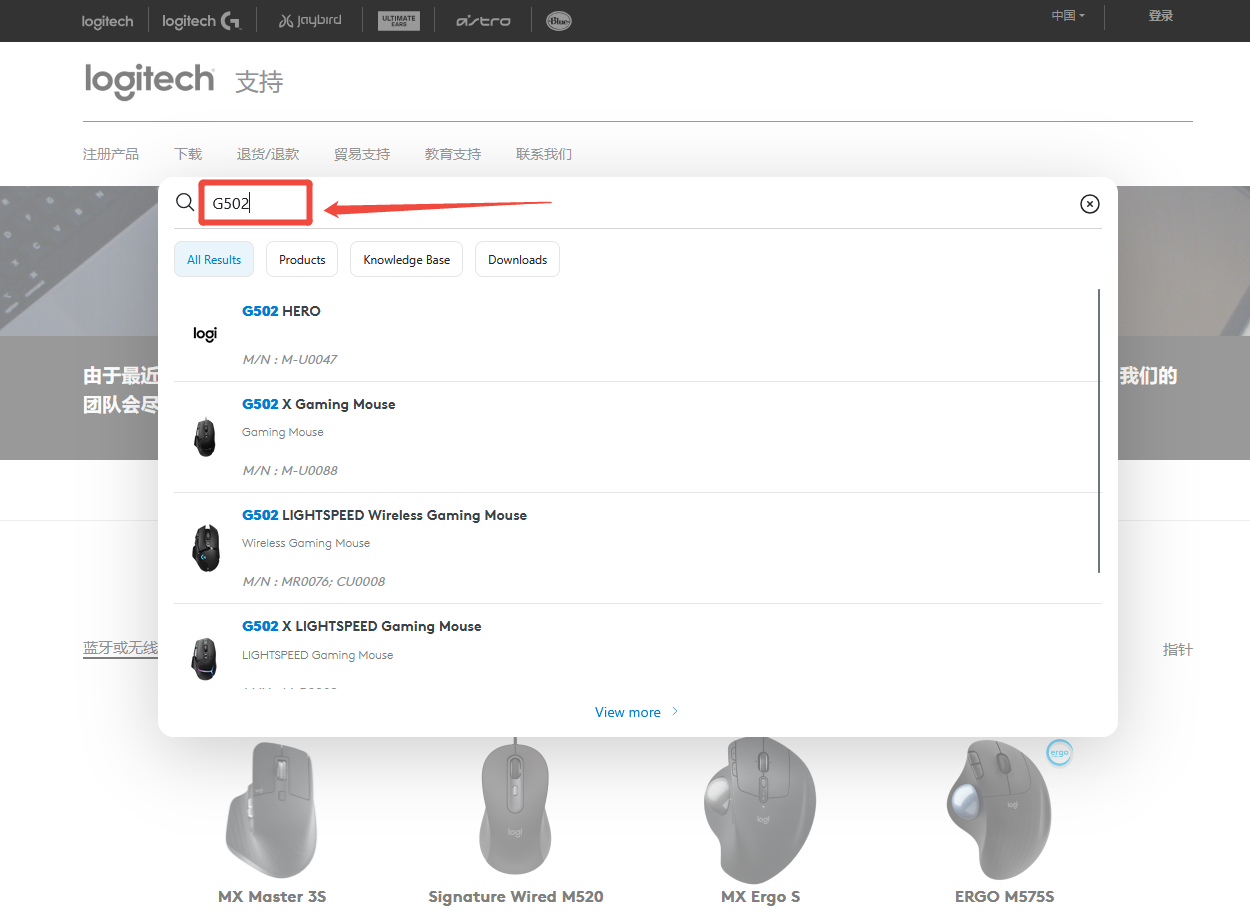
Task: Open the Logitech G brand logo
Action: [201, 21]
